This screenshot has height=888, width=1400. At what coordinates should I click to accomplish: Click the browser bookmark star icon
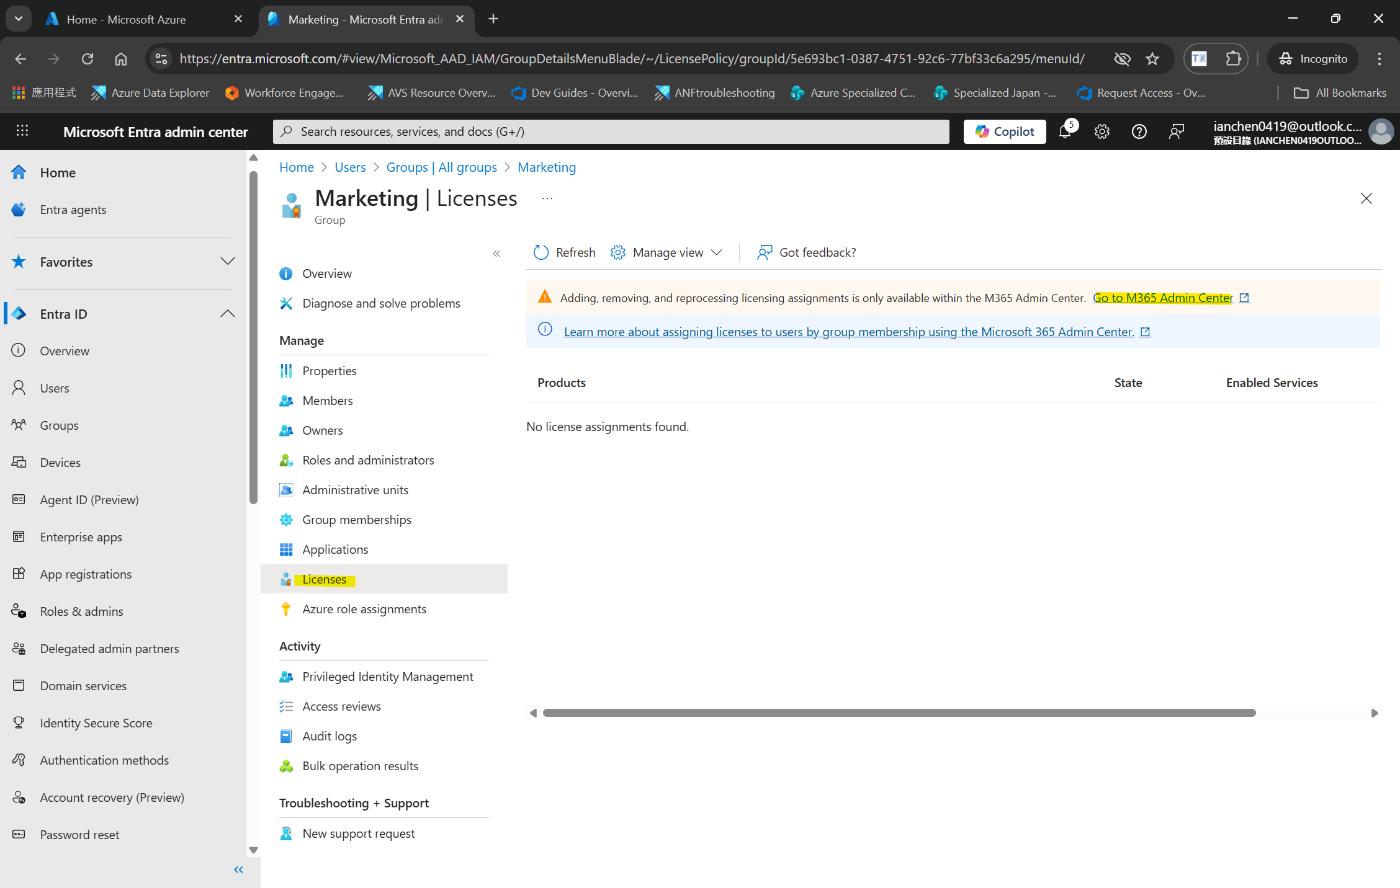coord(1152,59)
